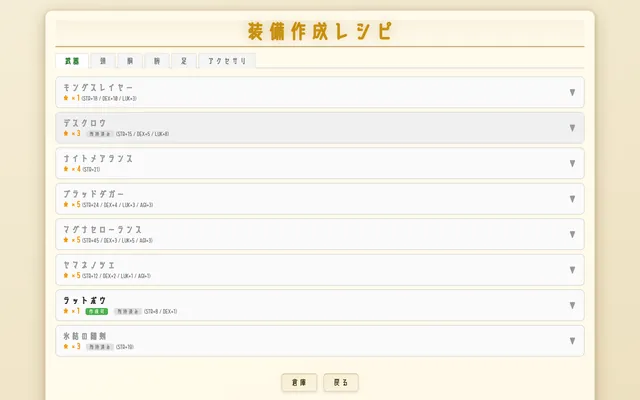Screen dimensions: 640x400
Task: Select the 氷結の細剣 weapon name
Action: tap(84, 336)
